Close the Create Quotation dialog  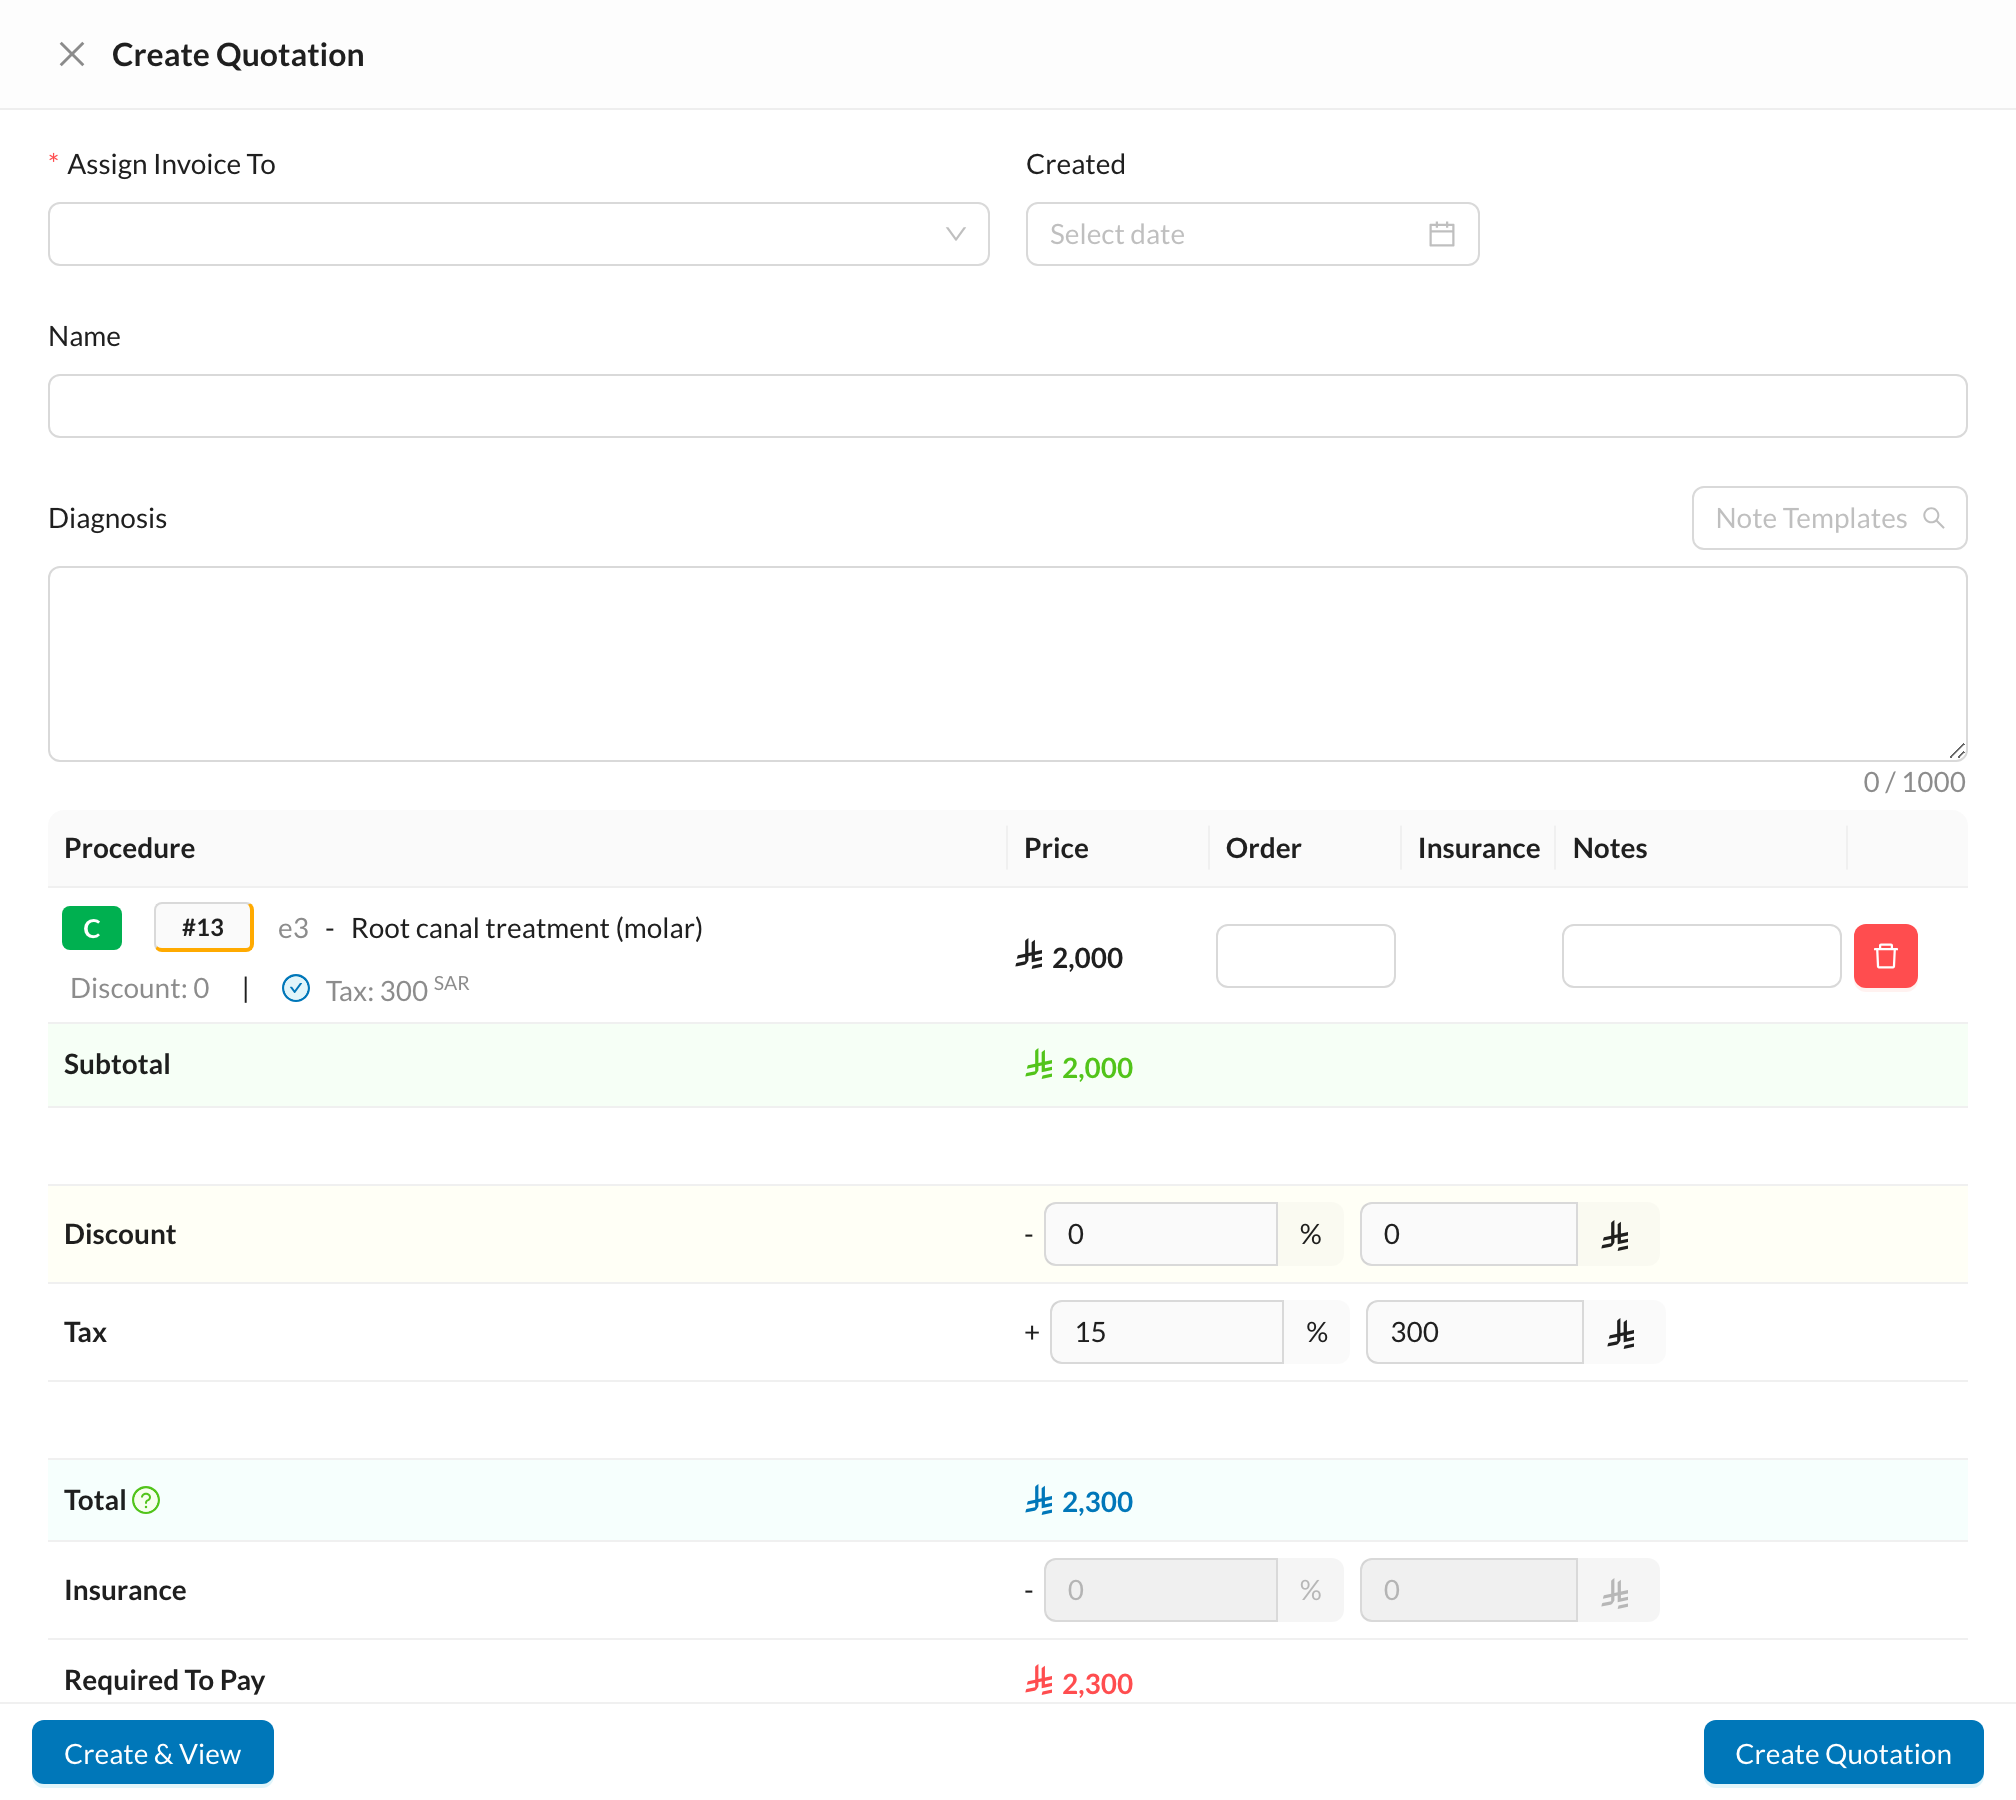[72, 54]
